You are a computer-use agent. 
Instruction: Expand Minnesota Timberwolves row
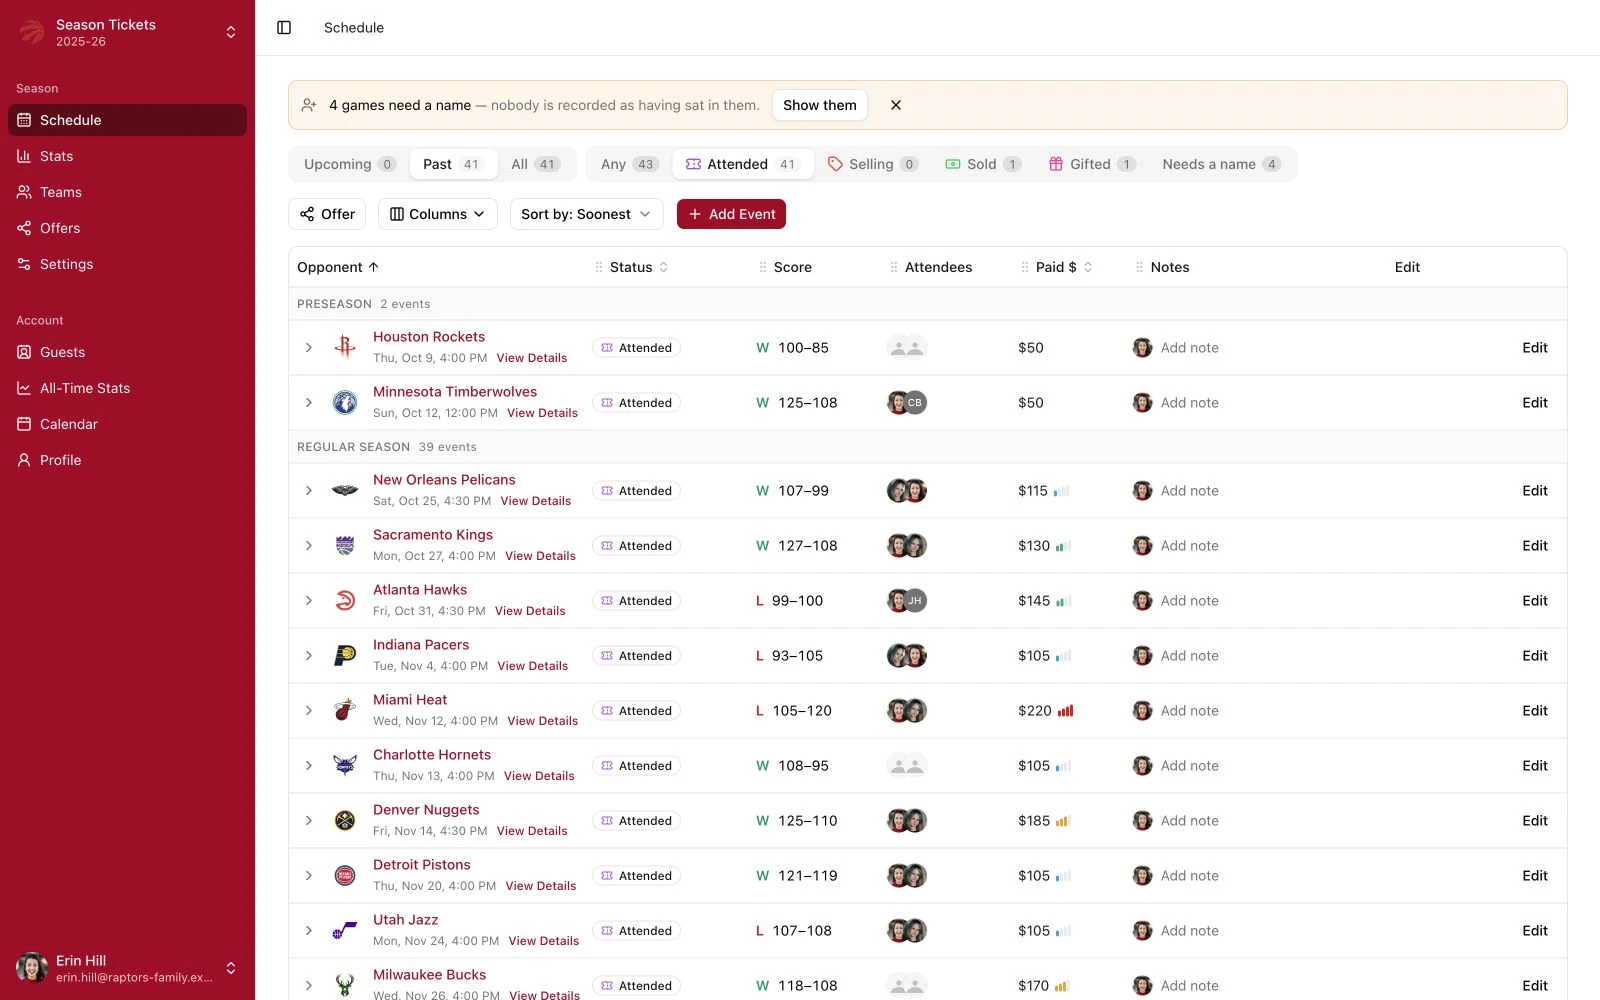(309, 402)
